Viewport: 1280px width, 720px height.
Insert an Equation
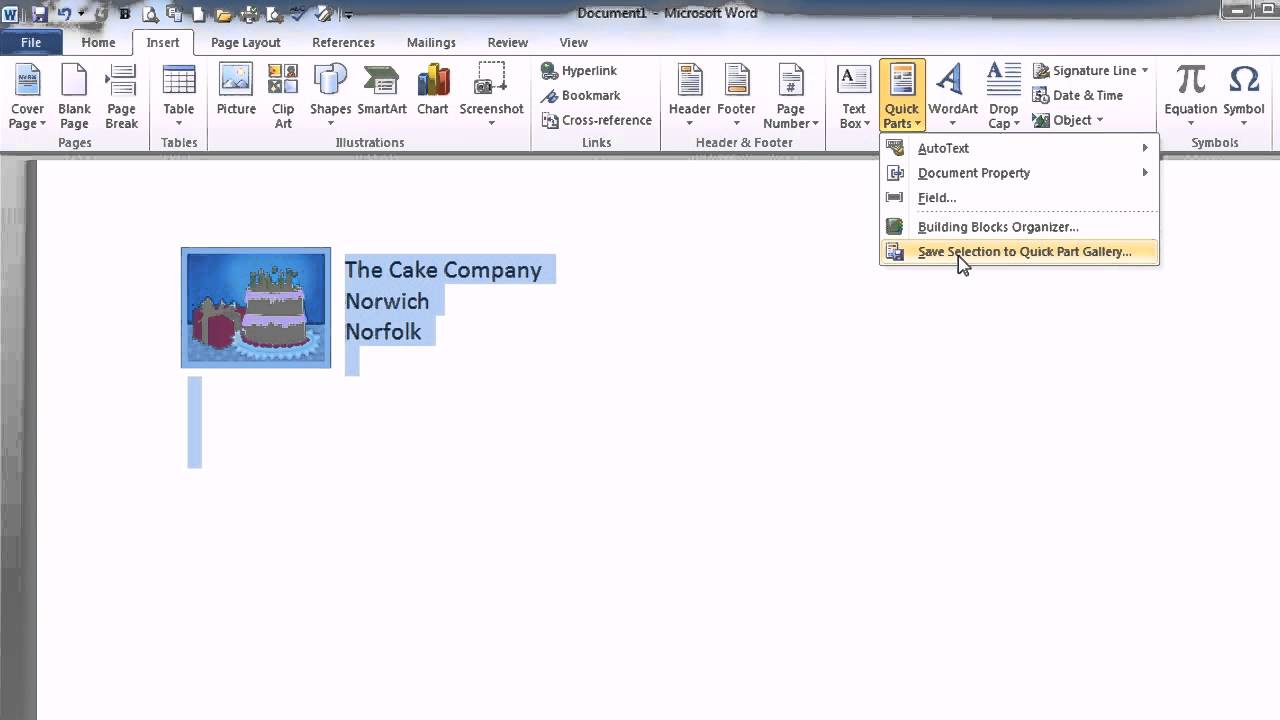[1190, 96]
